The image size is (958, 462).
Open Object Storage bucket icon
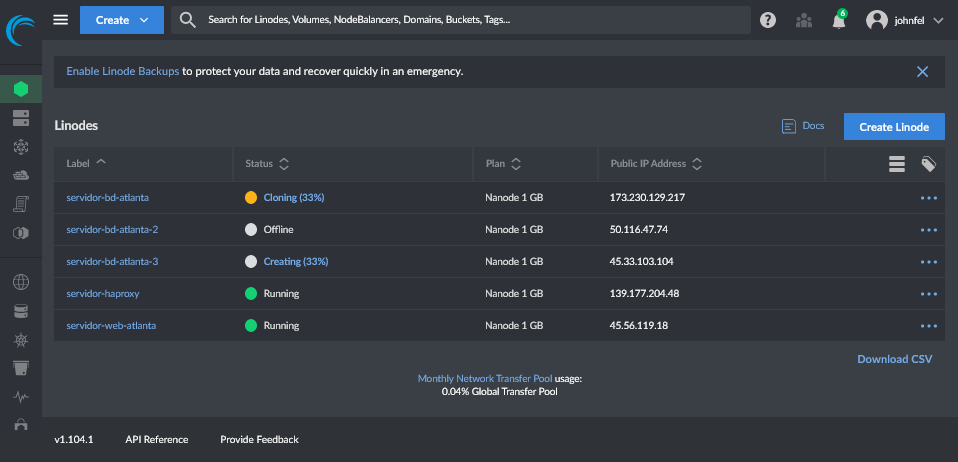[x=20, y=368]
